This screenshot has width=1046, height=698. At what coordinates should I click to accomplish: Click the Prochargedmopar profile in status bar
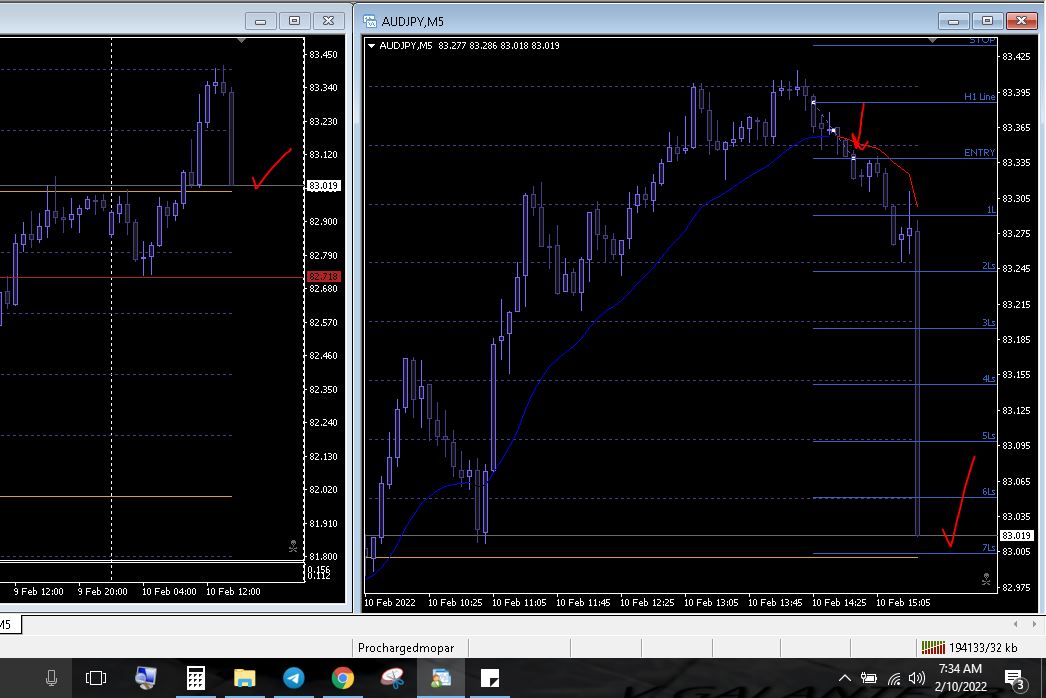tap(405, 648)
